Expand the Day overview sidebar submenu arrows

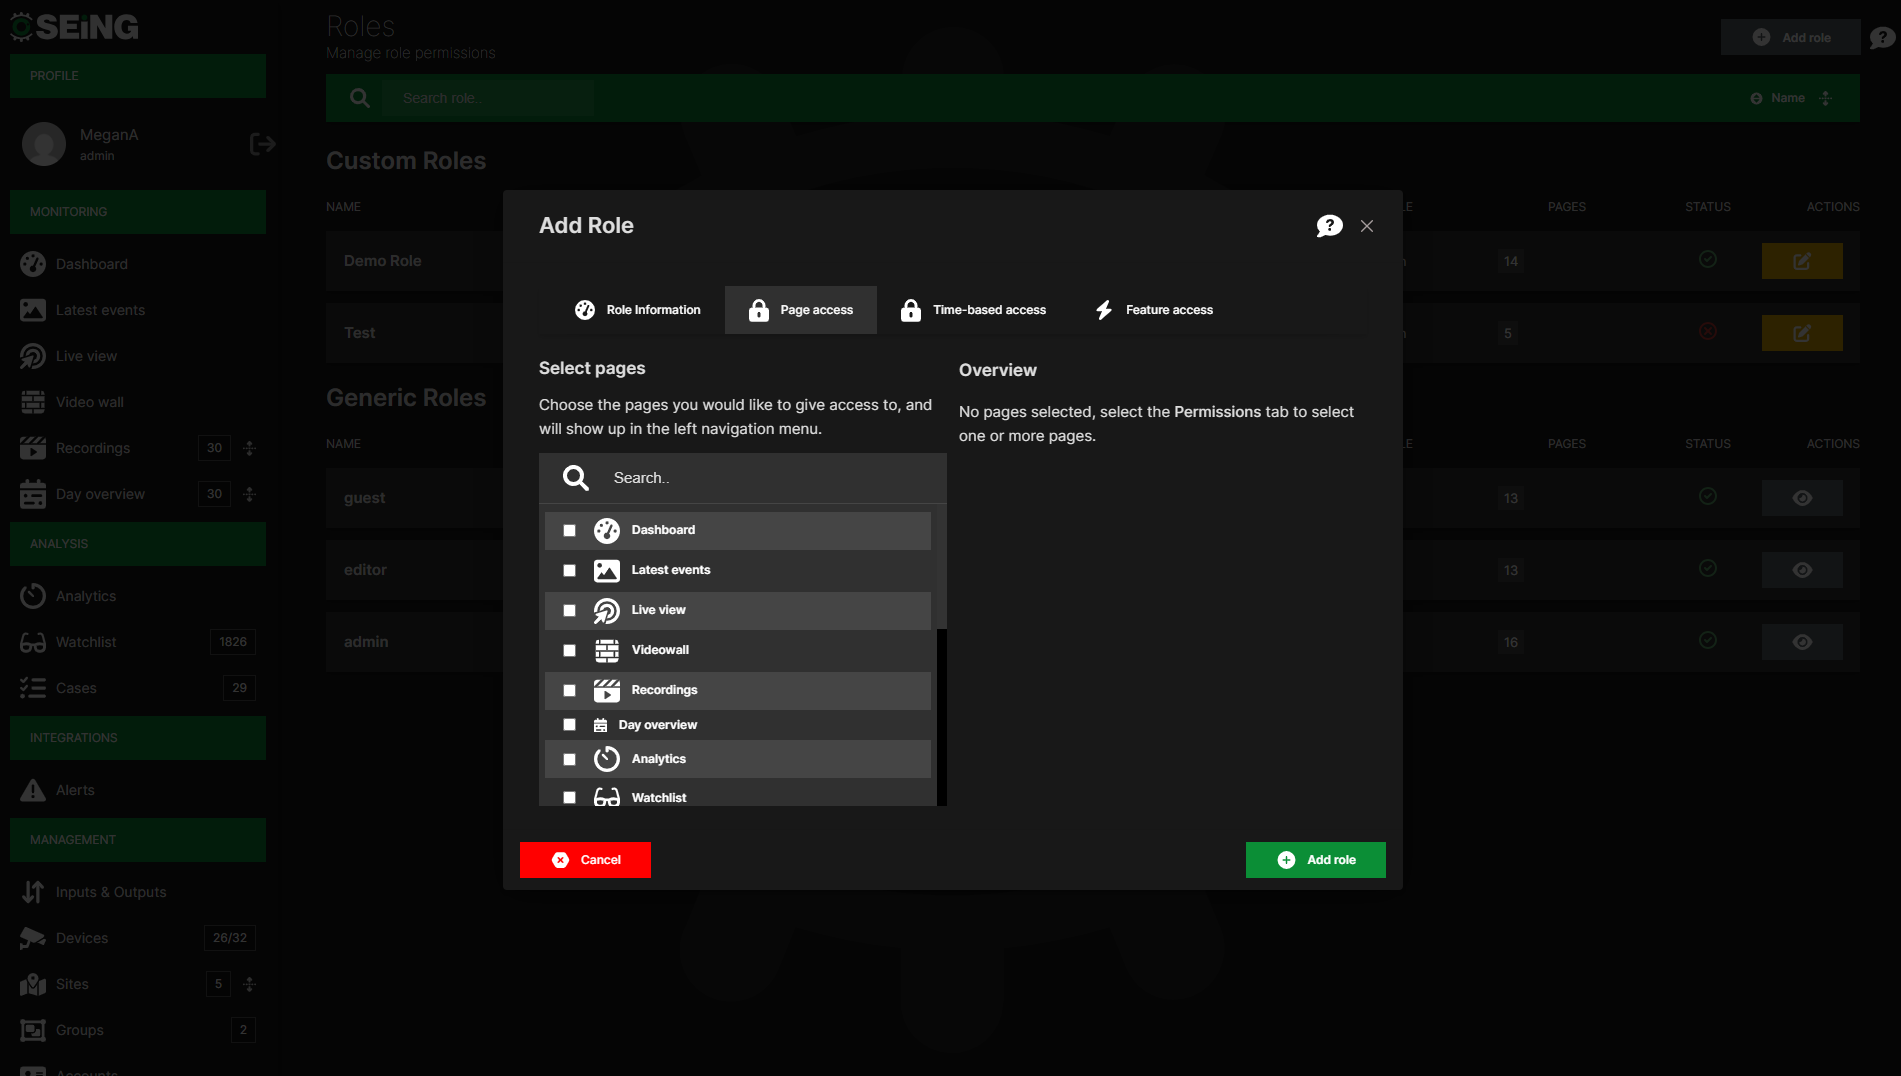250,494
